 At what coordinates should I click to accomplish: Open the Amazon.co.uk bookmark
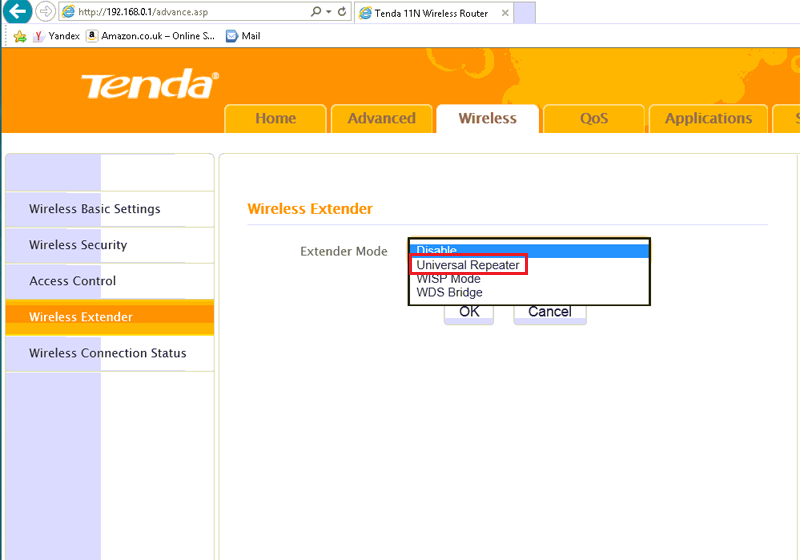click(x=150, y=36)
